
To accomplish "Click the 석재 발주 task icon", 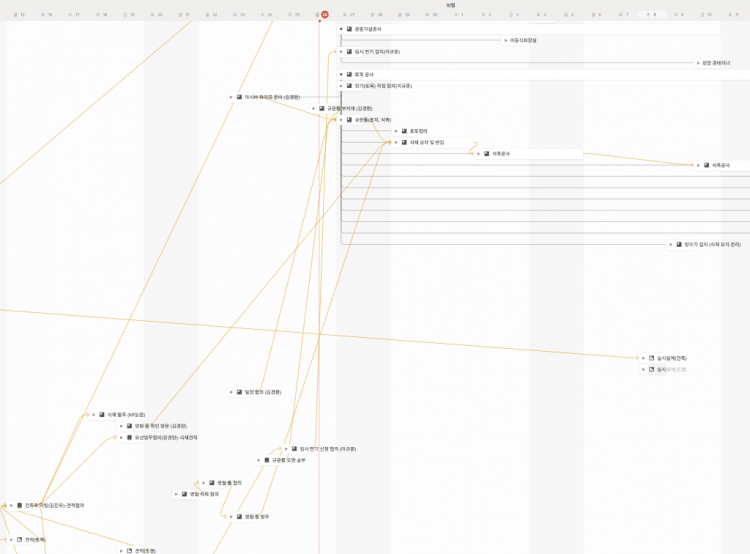I will pyautogui.click(x=101, y=414).
